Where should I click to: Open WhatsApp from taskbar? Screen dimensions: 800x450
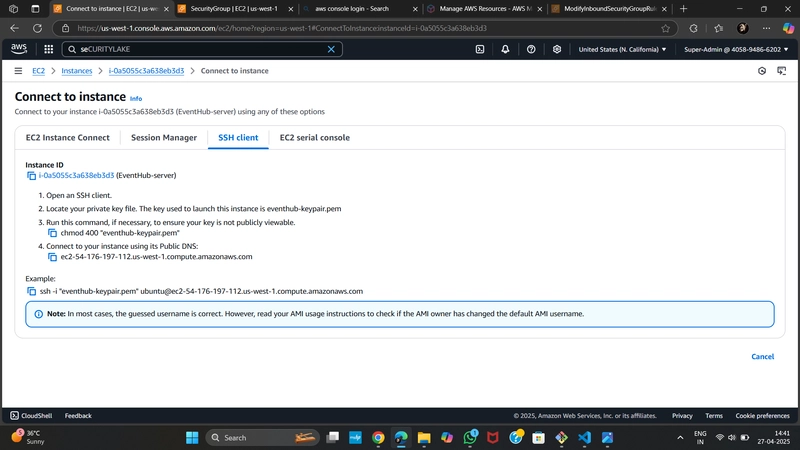click(x=470, y=437)
